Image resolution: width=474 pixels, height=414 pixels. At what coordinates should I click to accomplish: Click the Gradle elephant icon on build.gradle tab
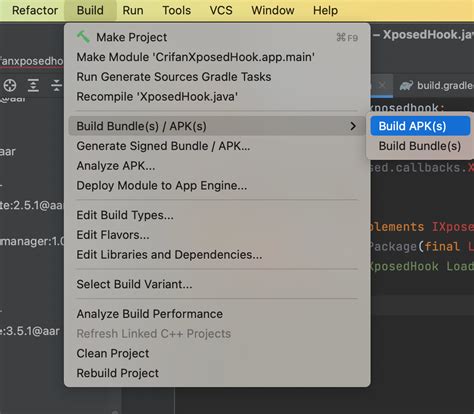(406, 86)
